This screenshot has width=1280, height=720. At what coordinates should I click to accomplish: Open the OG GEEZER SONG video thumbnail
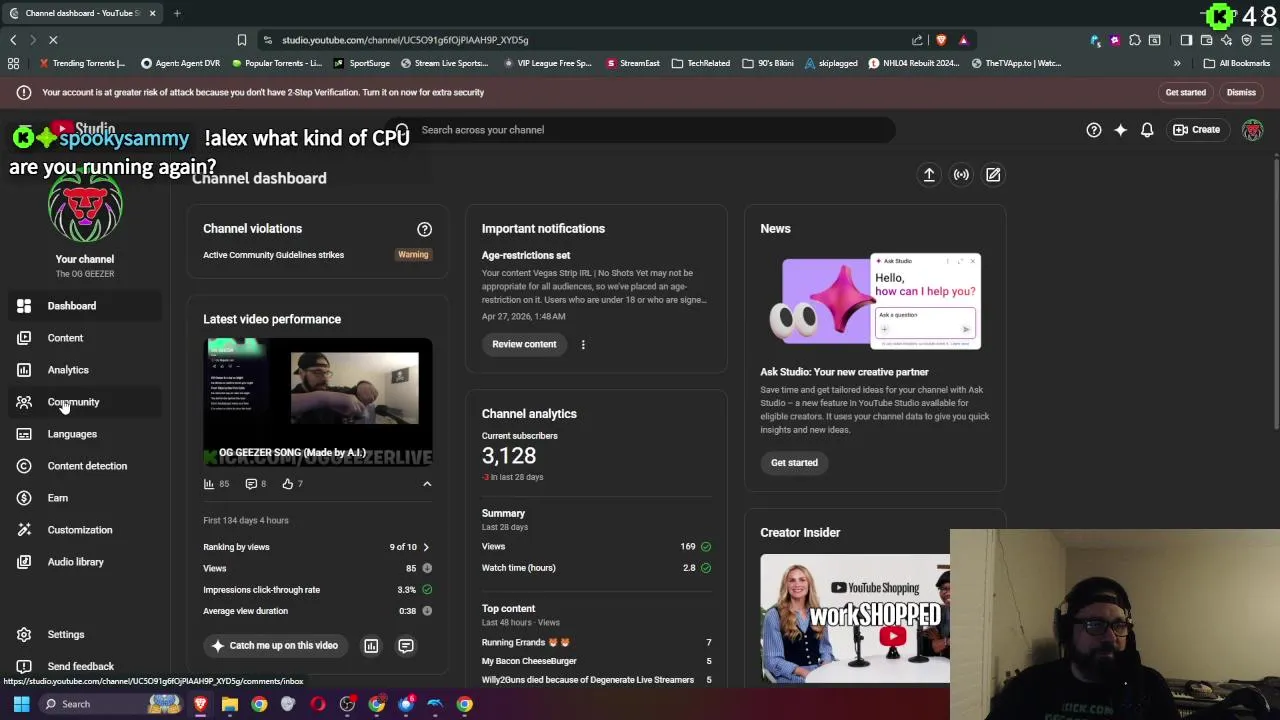tap(318, 402)
